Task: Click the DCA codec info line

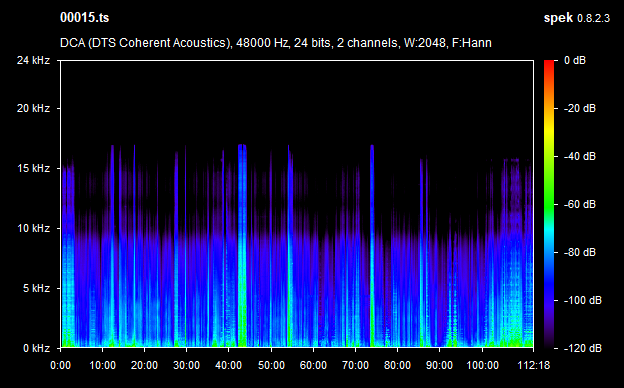Action: coord(275,43)
